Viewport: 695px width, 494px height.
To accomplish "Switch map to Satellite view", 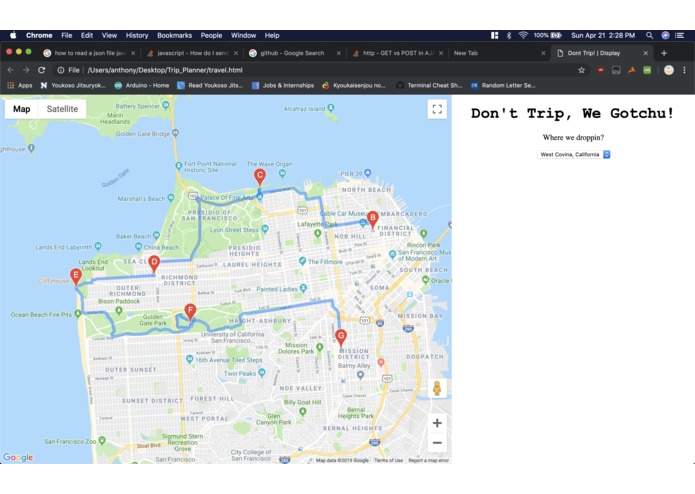I will (62, 109).
